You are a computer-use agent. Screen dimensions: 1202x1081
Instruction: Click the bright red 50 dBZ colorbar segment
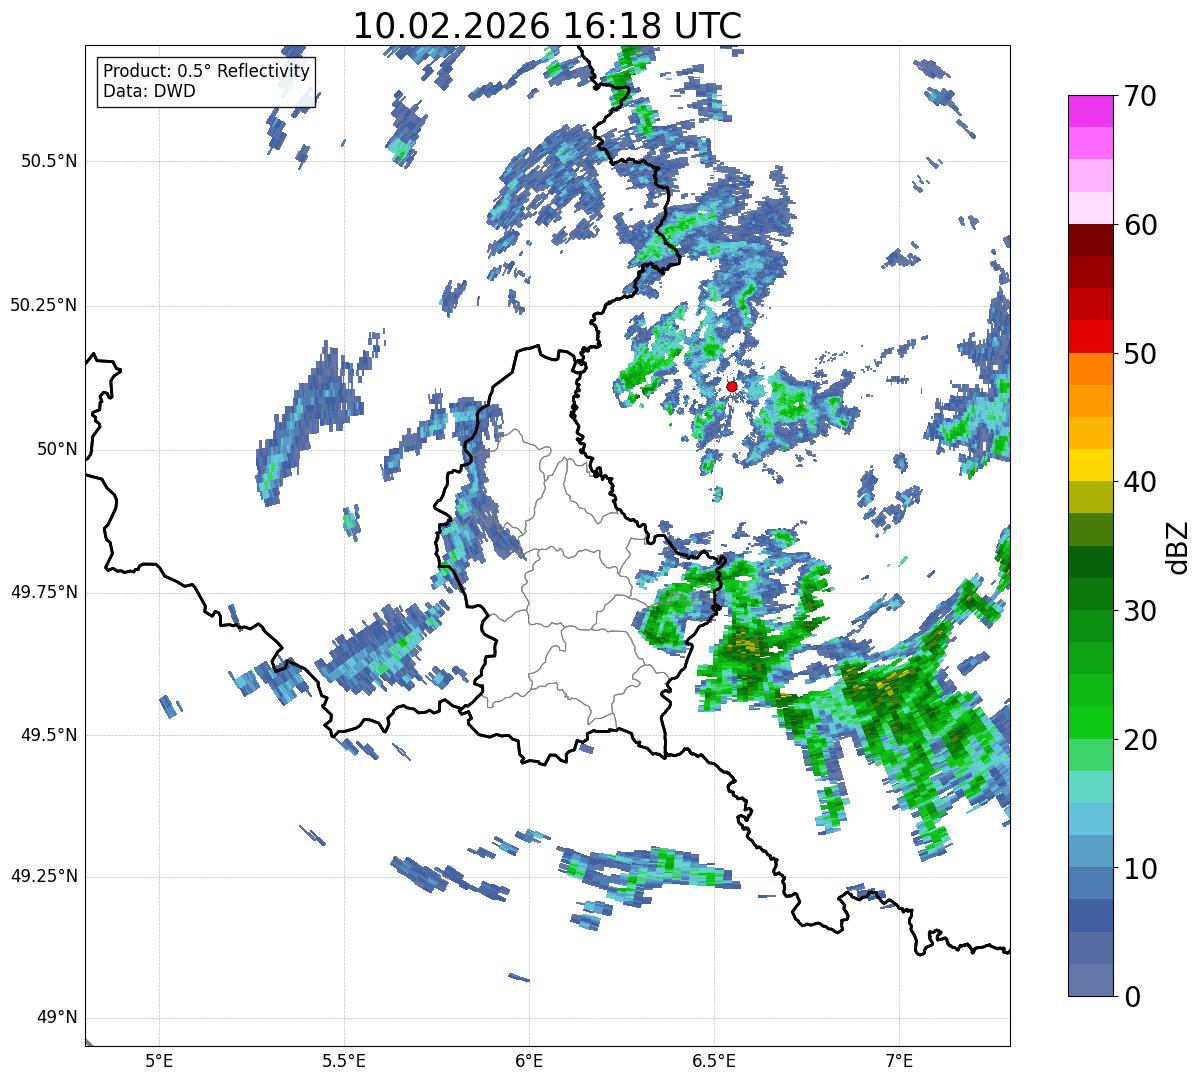[x=1091, y=337]
